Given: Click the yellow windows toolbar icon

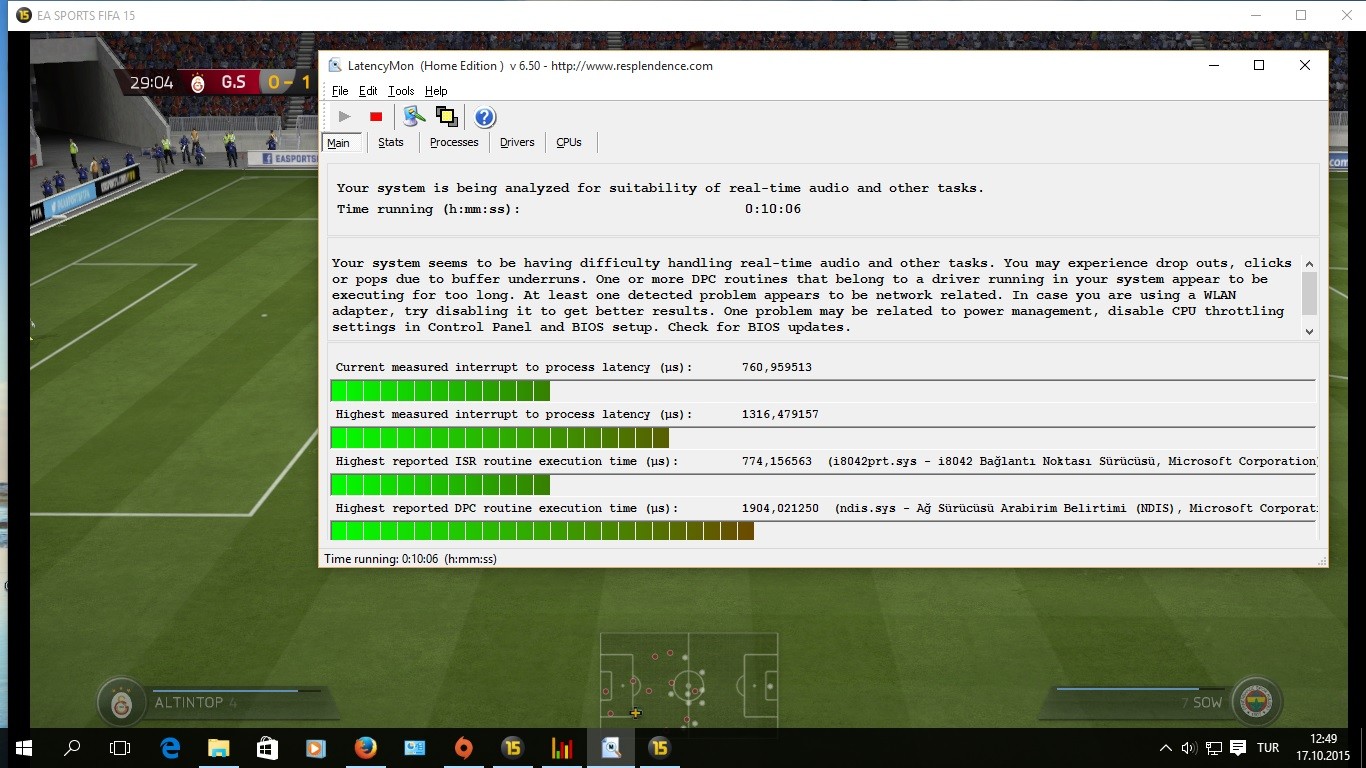Looking at the screenshot, I should pyautogui.click(x=447, y=117).
